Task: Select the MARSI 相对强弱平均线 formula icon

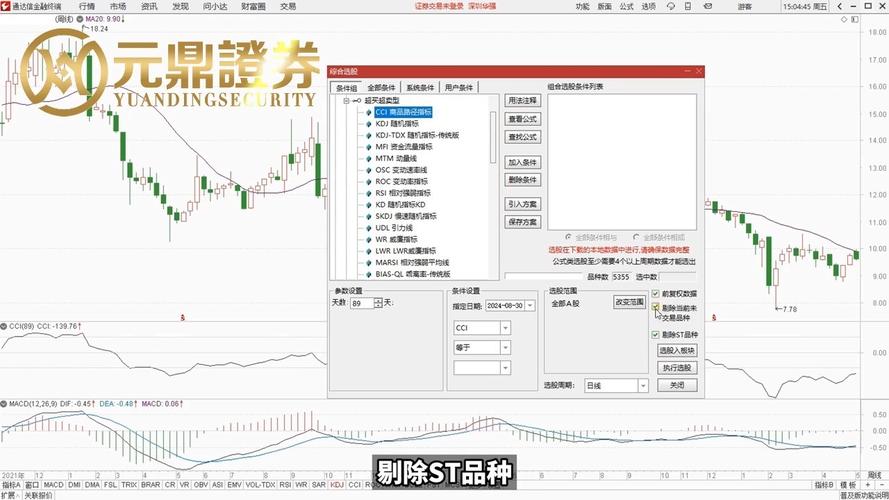Action: [369, 263]
